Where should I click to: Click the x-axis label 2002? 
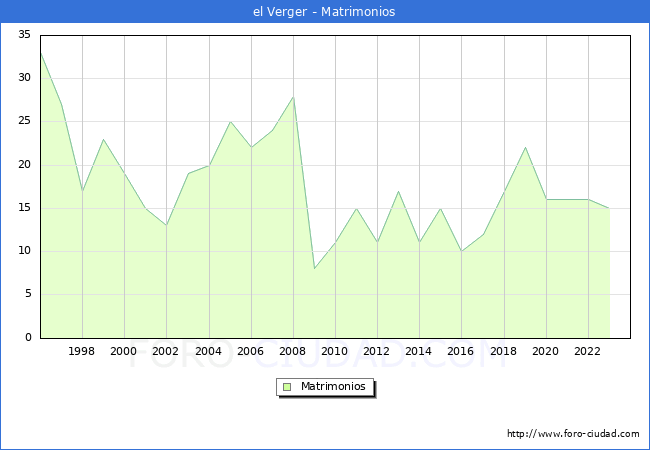coord(165,351)
